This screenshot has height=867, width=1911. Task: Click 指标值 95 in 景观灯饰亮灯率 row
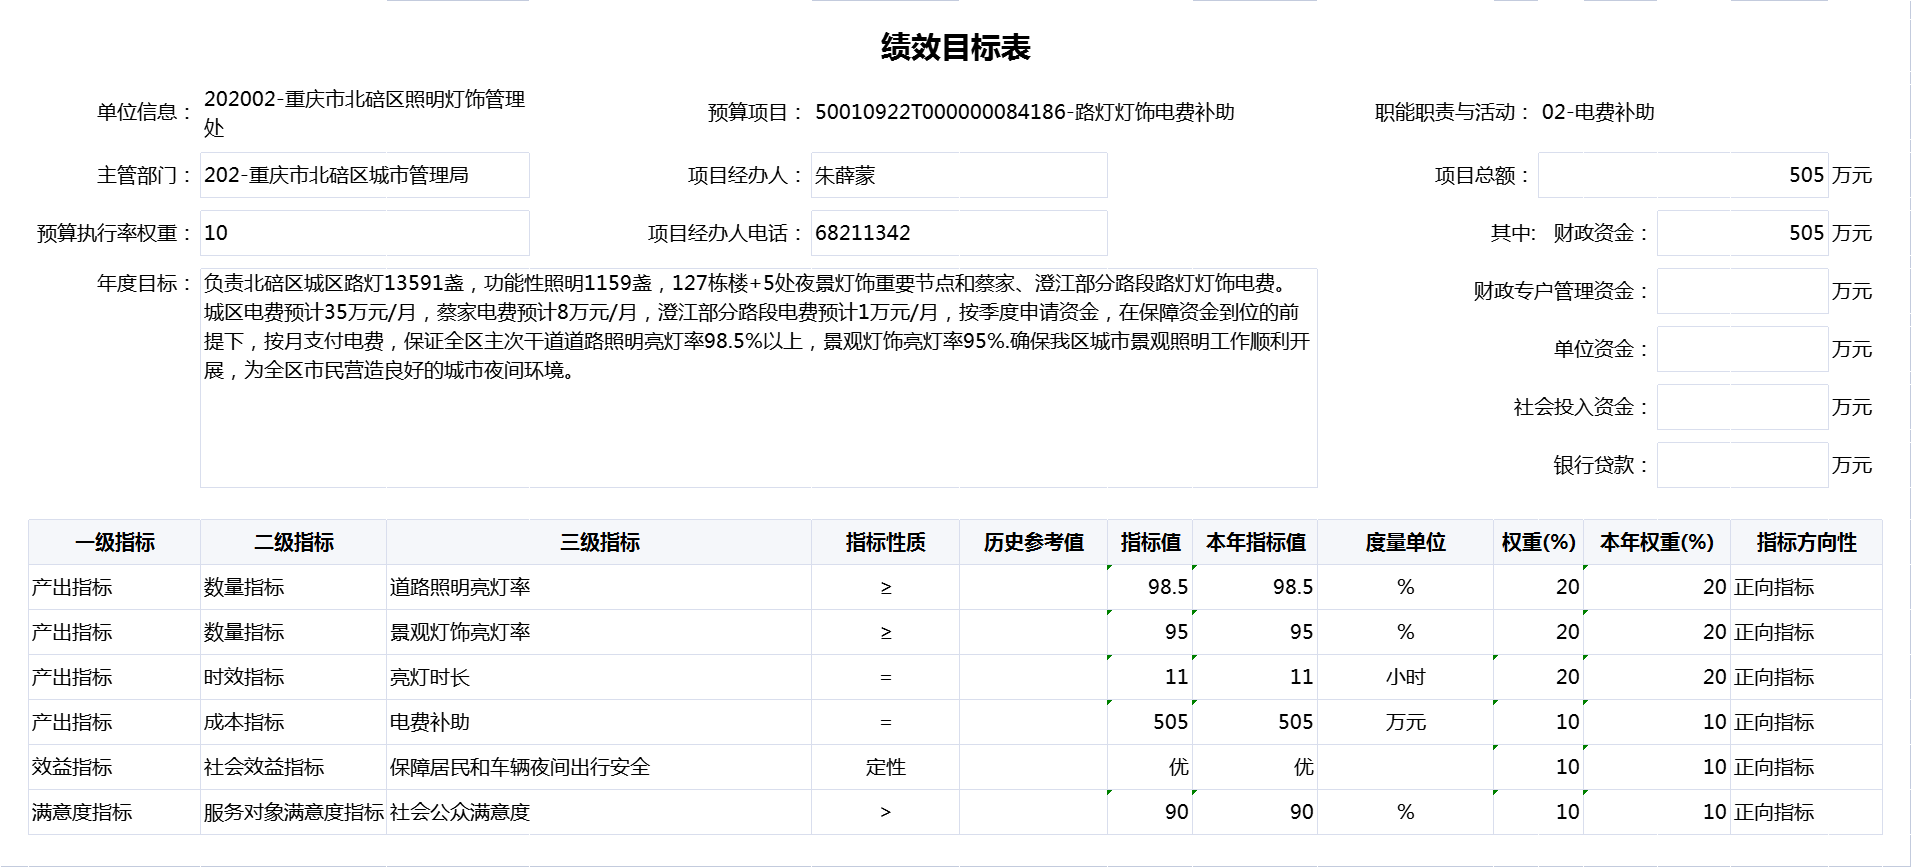click(1150, 632)
